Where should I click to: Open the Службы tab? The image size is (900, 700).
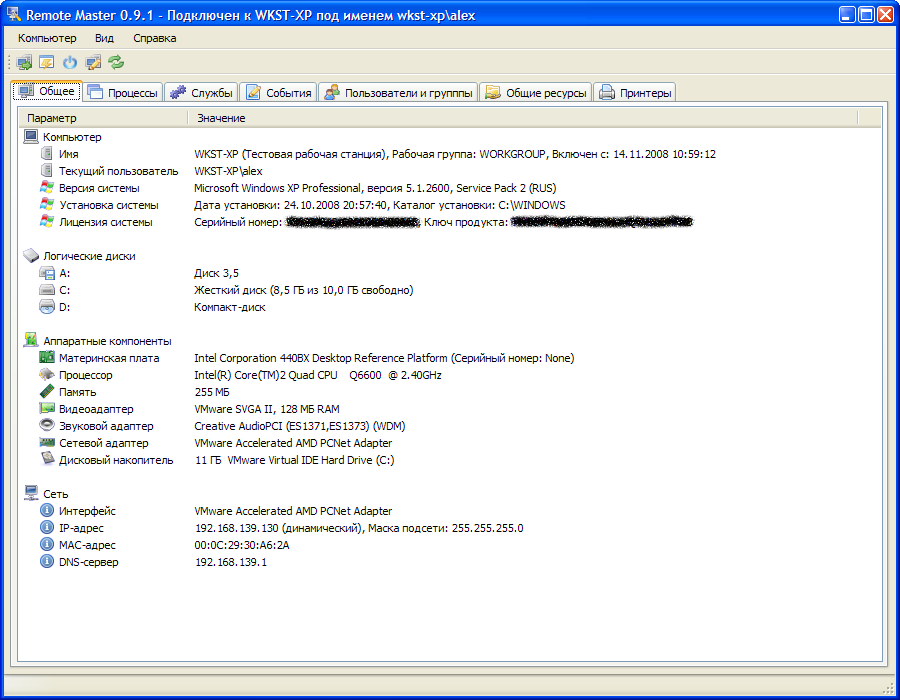pos(201,92)
